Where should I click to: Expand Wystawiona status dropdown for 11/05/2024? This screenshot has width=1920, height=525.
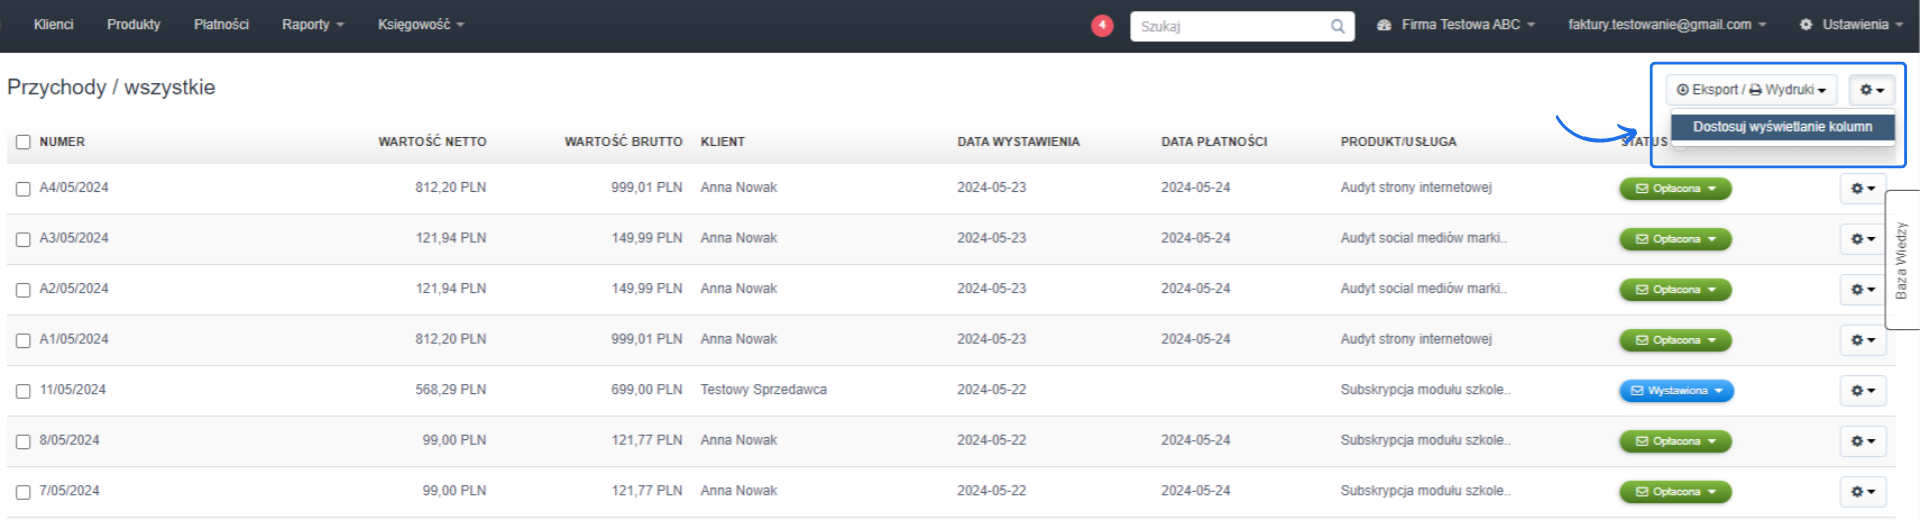click(1676, 391)
